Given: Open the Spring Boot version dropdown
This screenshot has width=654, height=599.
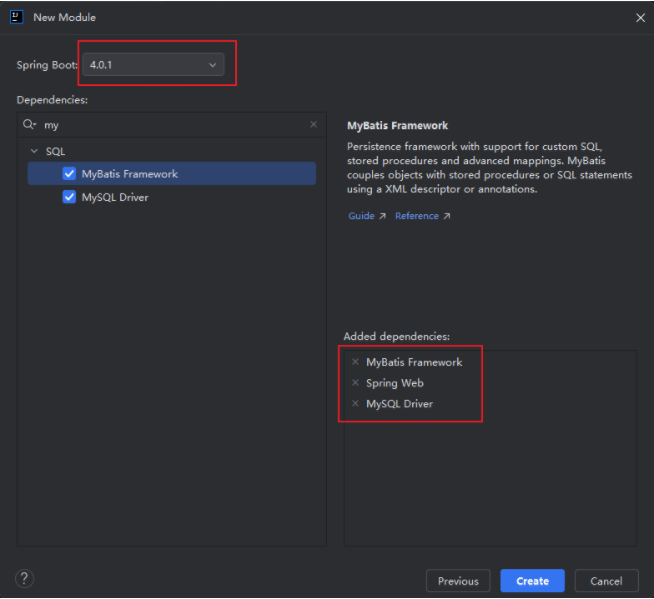Looking at the screenshot, I should [x=153, y=65].
